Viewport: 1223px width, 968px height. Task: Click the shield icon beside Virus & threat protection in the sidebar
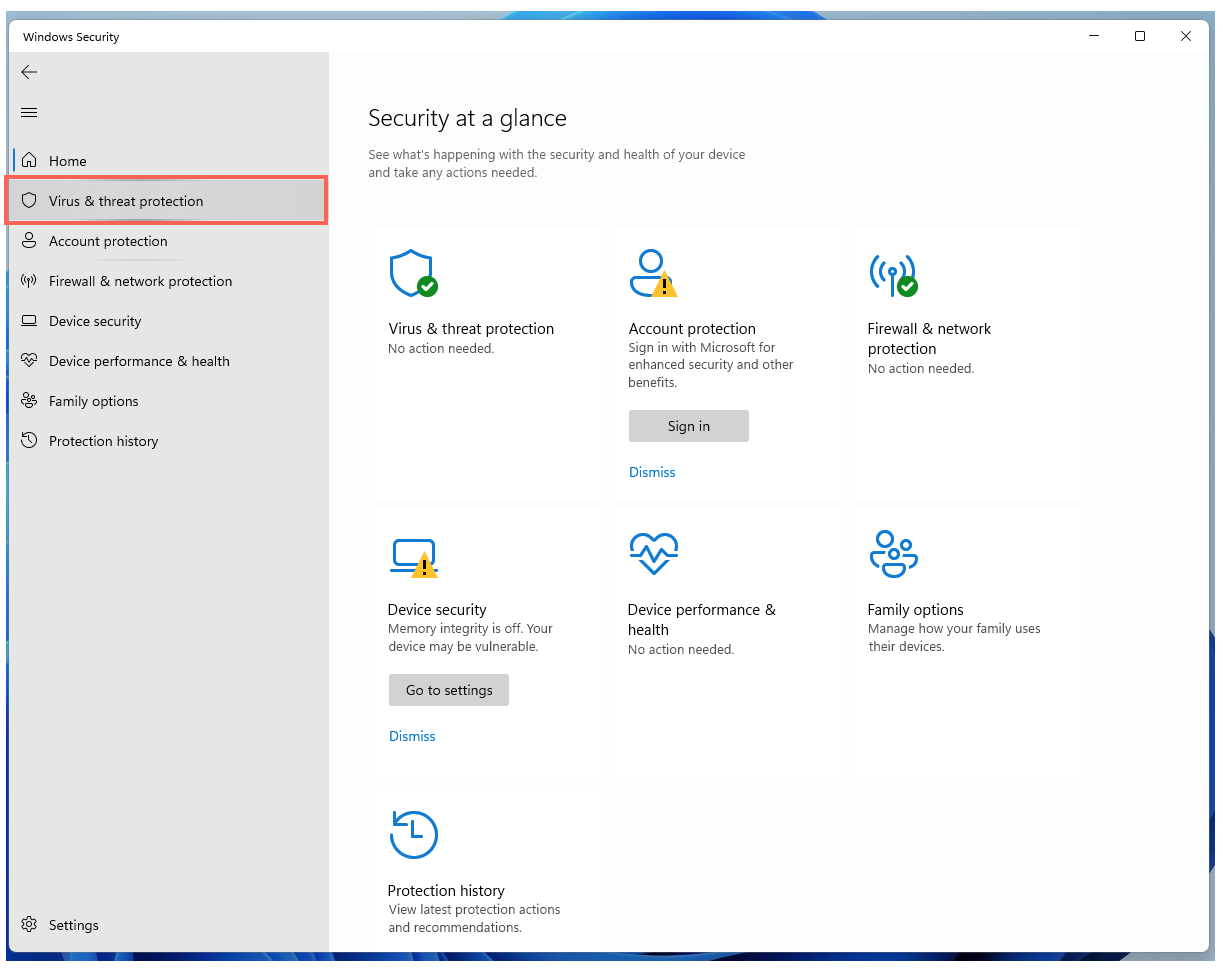point(29,200)
